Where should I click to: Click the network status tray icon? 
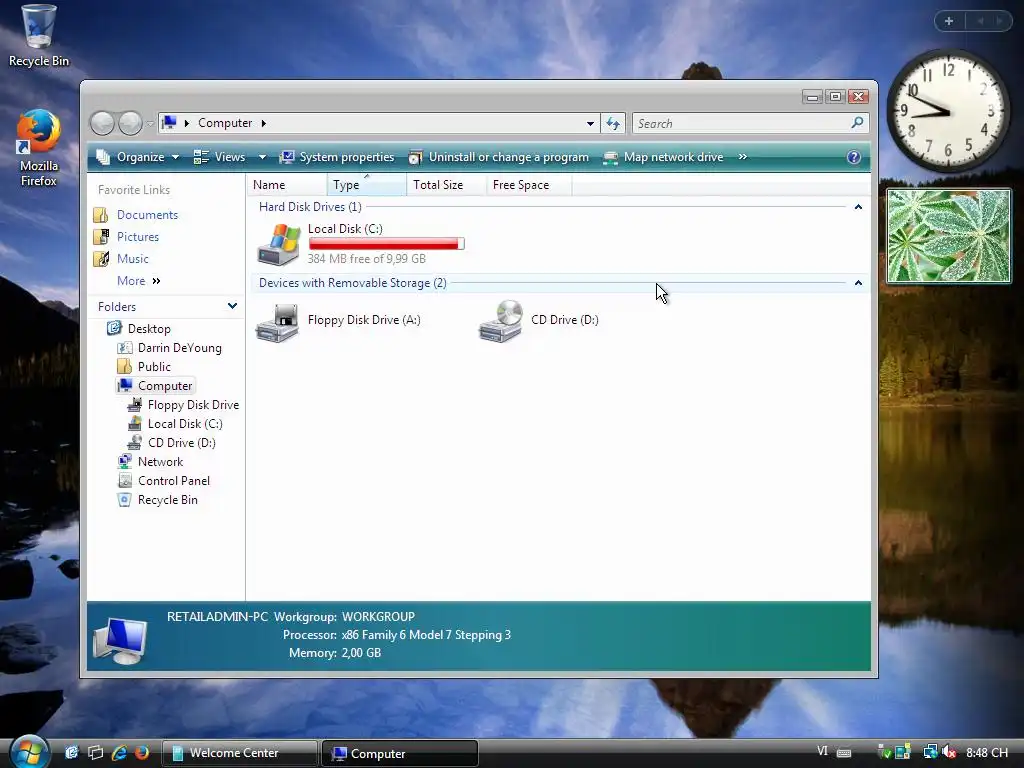[930, 752]
